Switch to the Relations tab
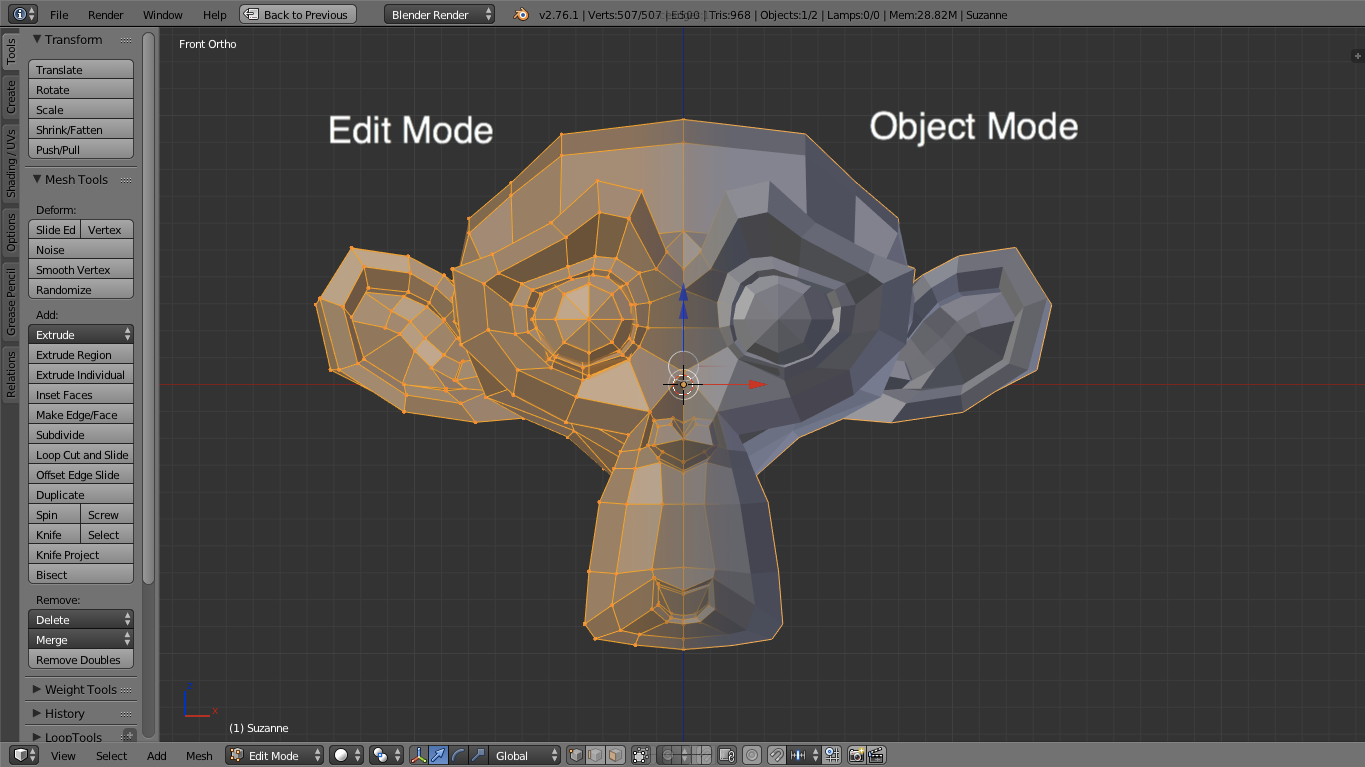This screenshot has height=767, width=1365. (x=11, y=374)
